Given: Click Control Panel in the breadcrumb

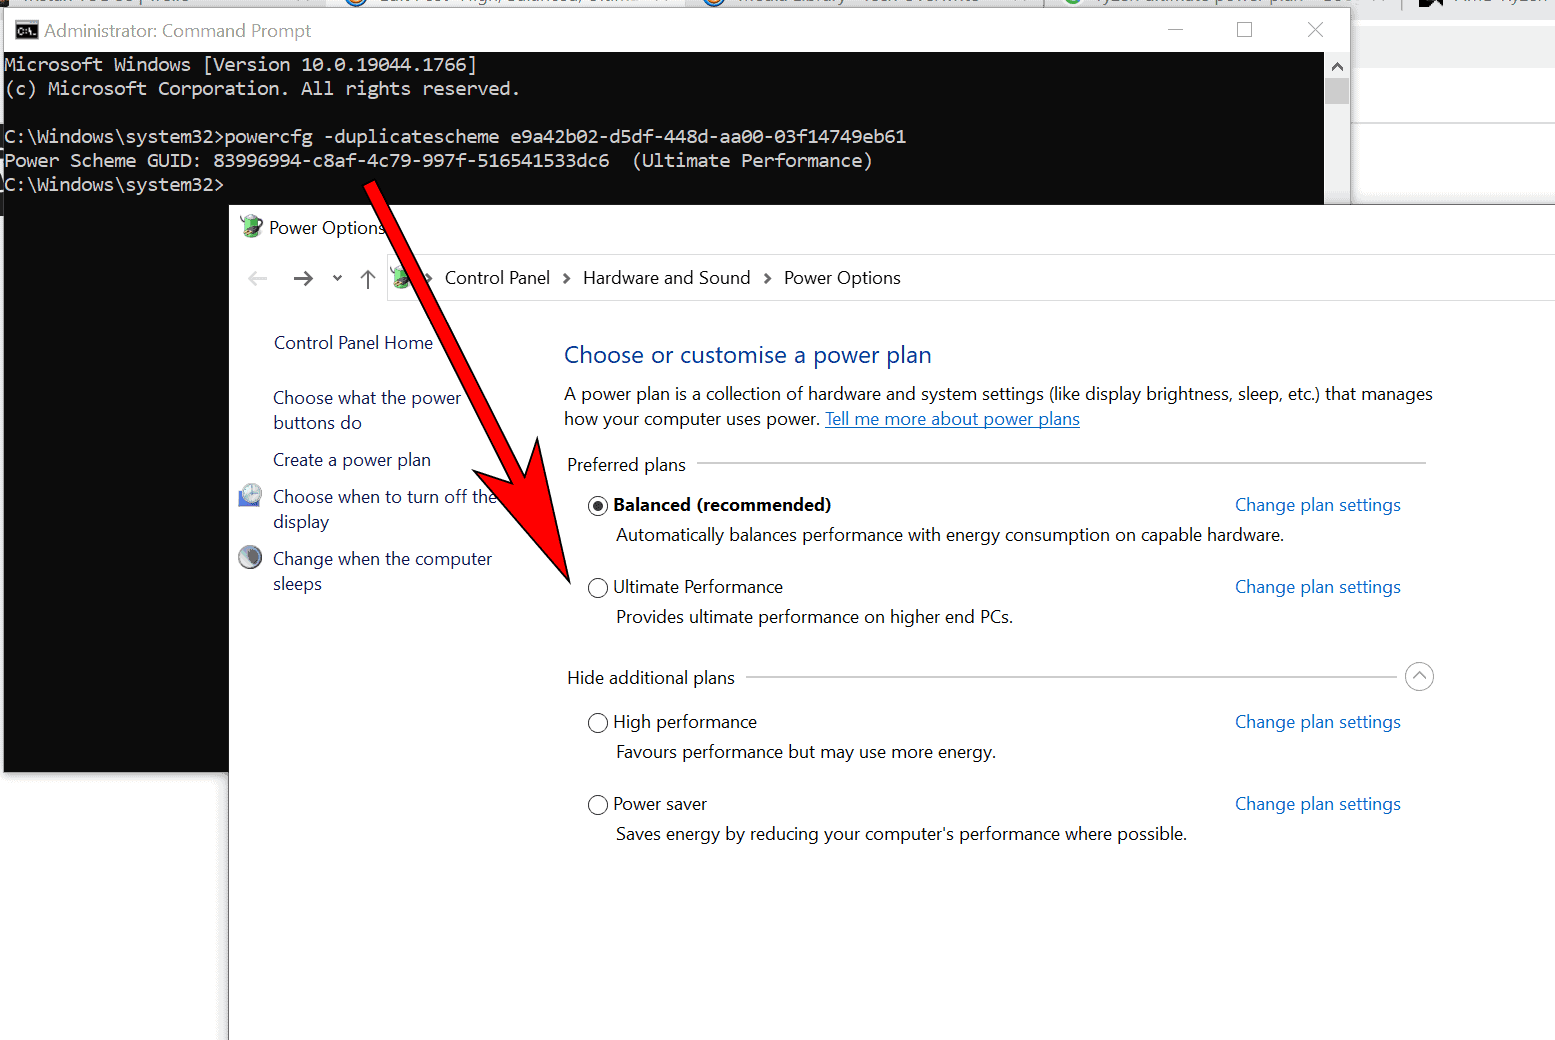Looking at the screenshot, I should 497,278.
